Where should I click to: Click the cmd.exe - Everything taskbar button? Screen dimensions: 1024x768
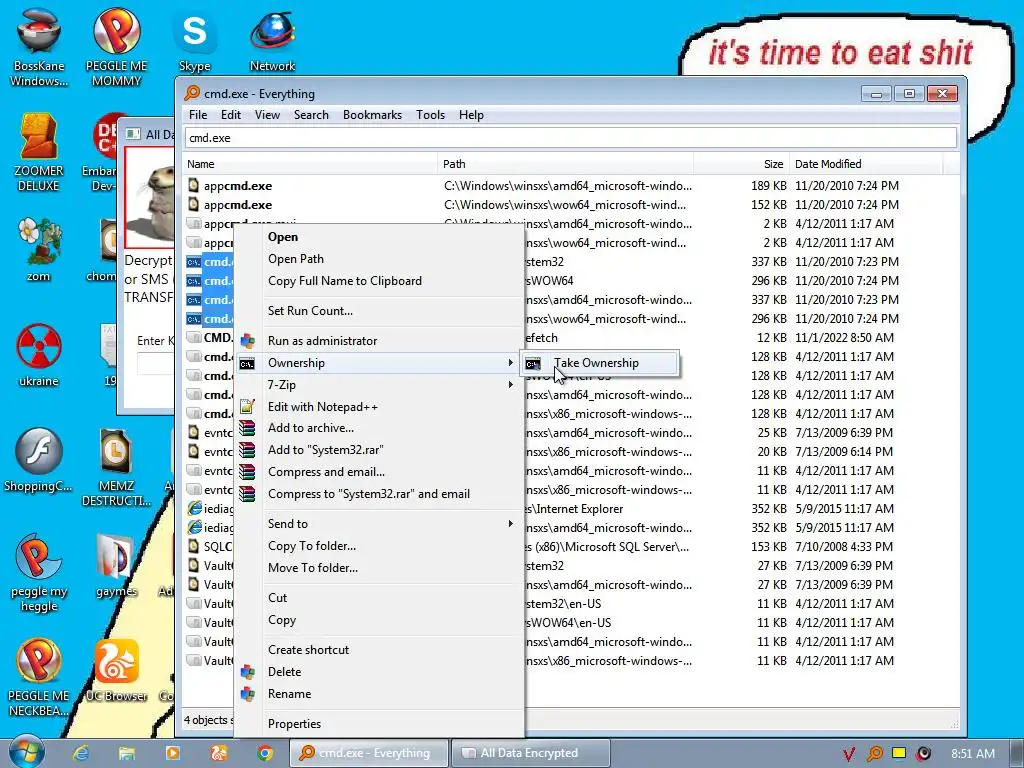pyautogui.click(x=369, y=753)
